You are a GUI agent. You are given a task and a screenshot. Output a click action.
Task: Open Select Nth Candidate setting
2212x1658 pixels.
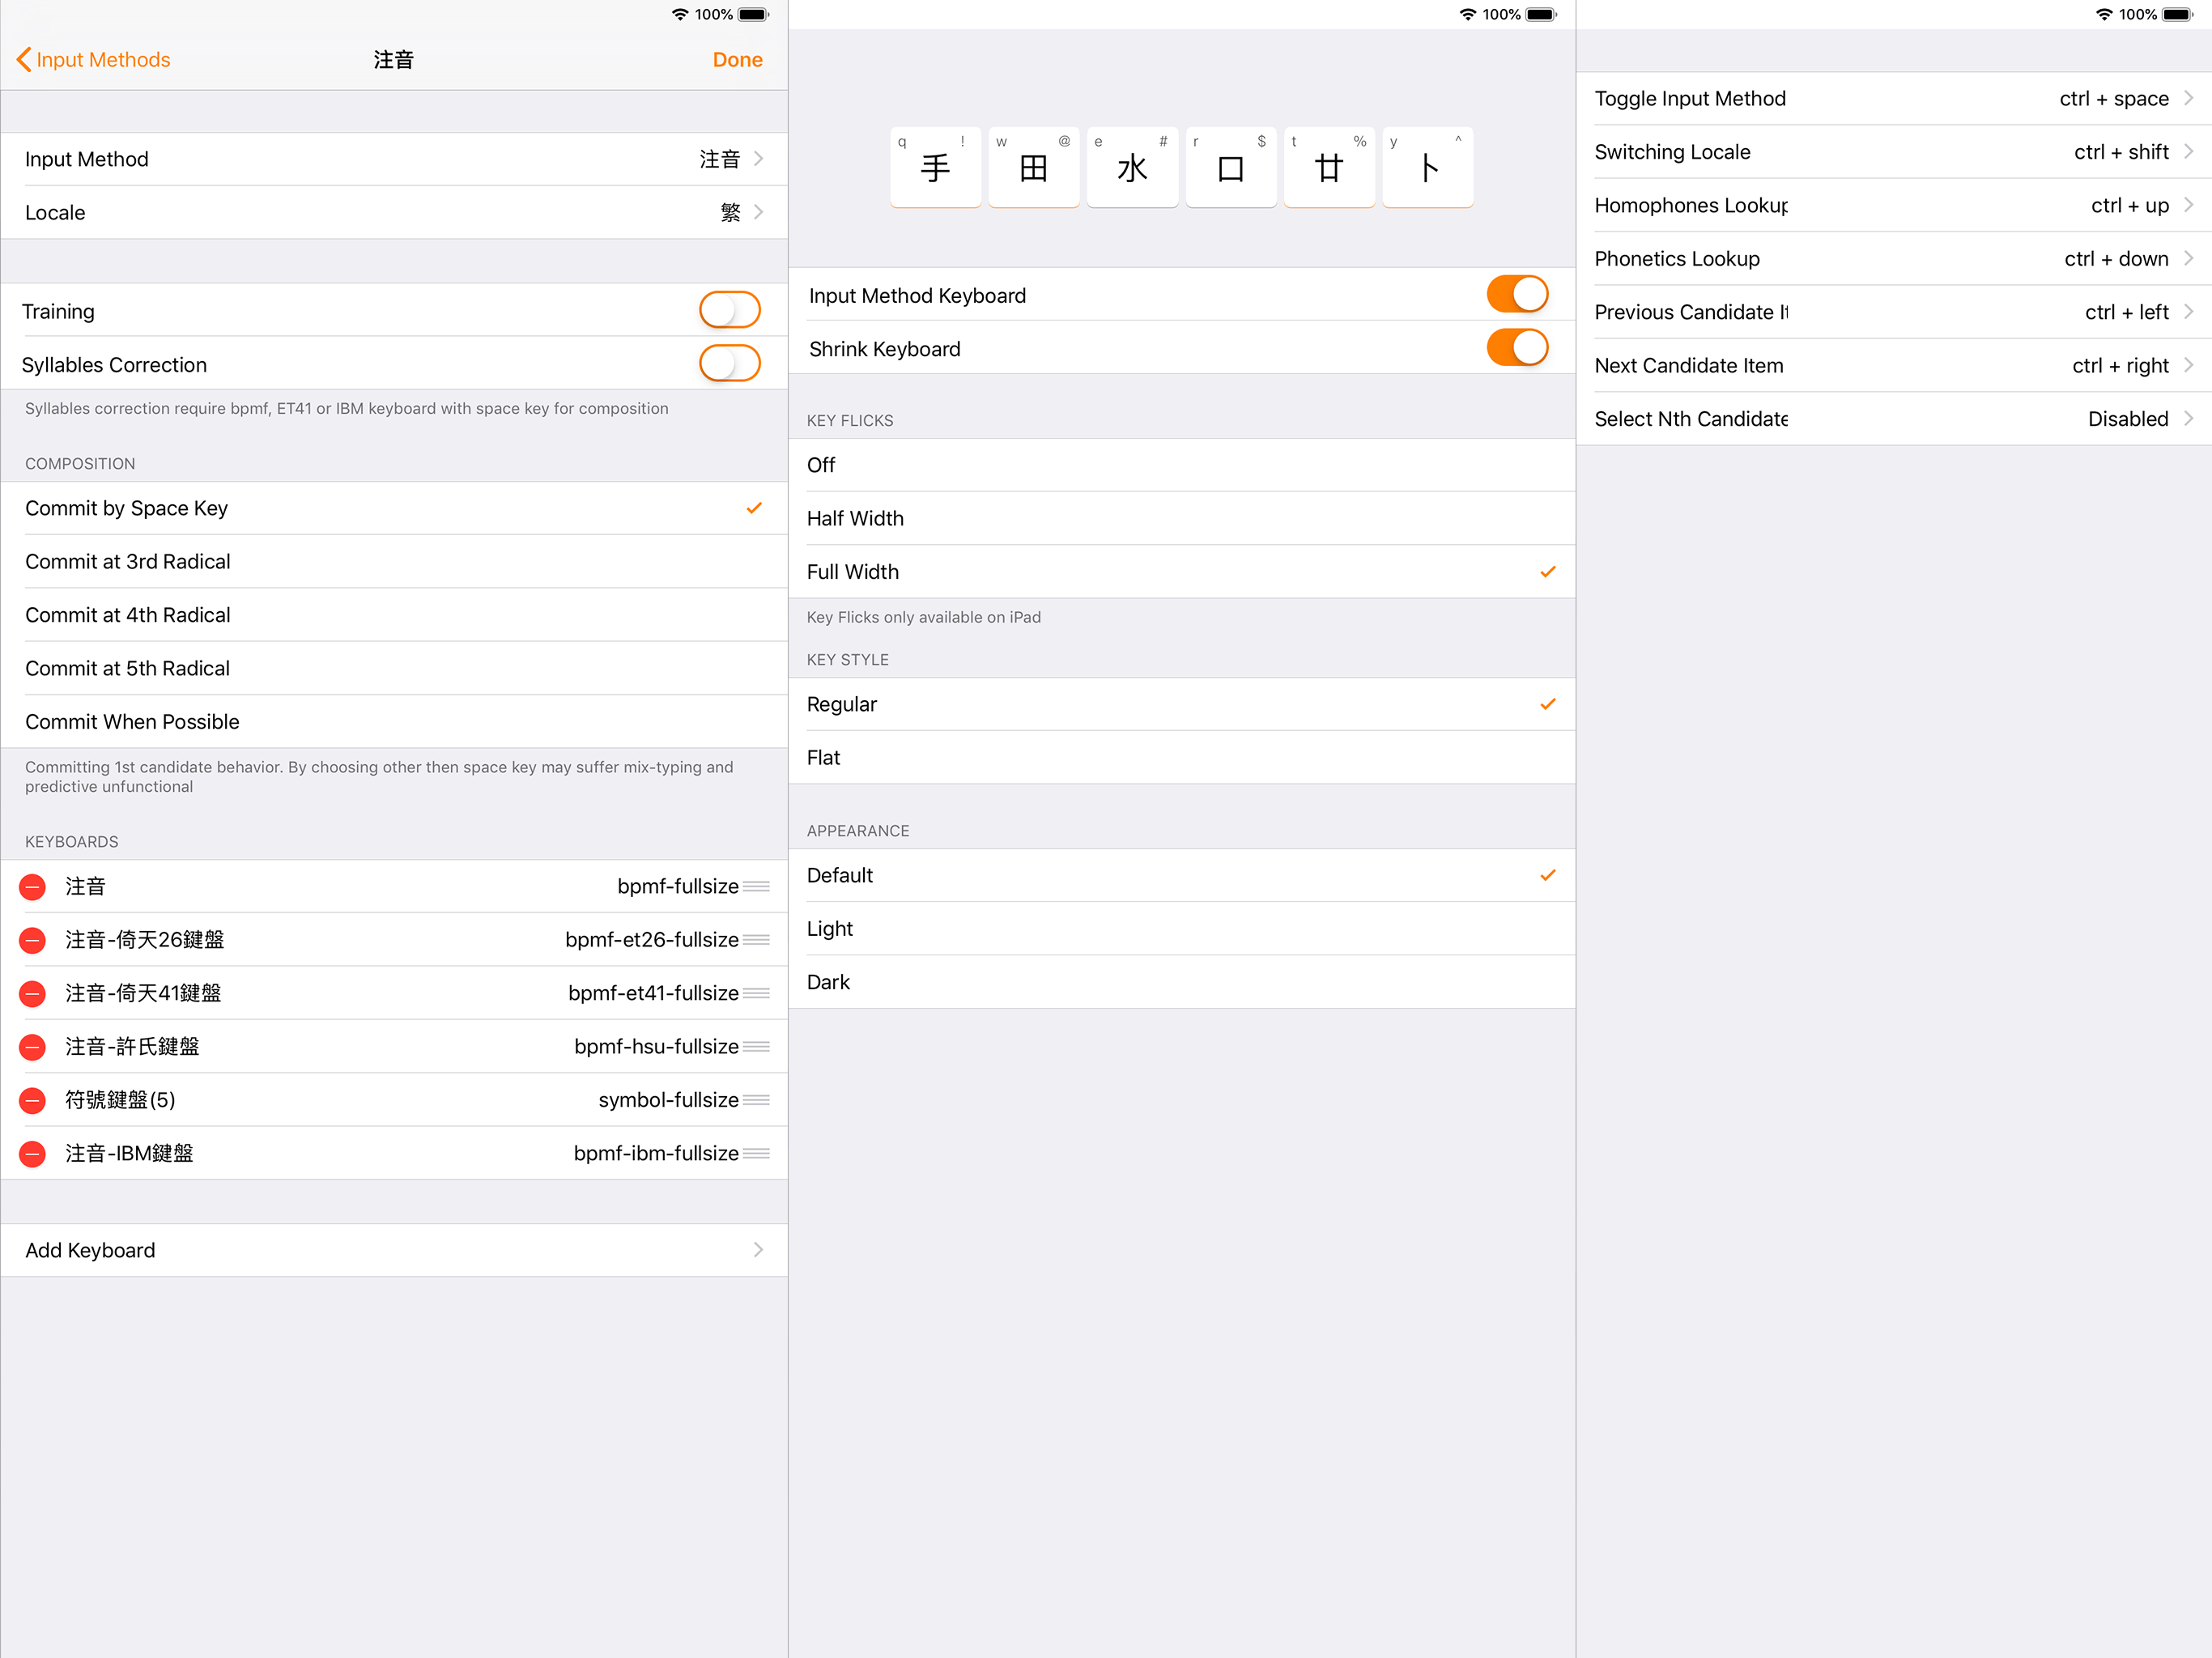coord(1894,419)
